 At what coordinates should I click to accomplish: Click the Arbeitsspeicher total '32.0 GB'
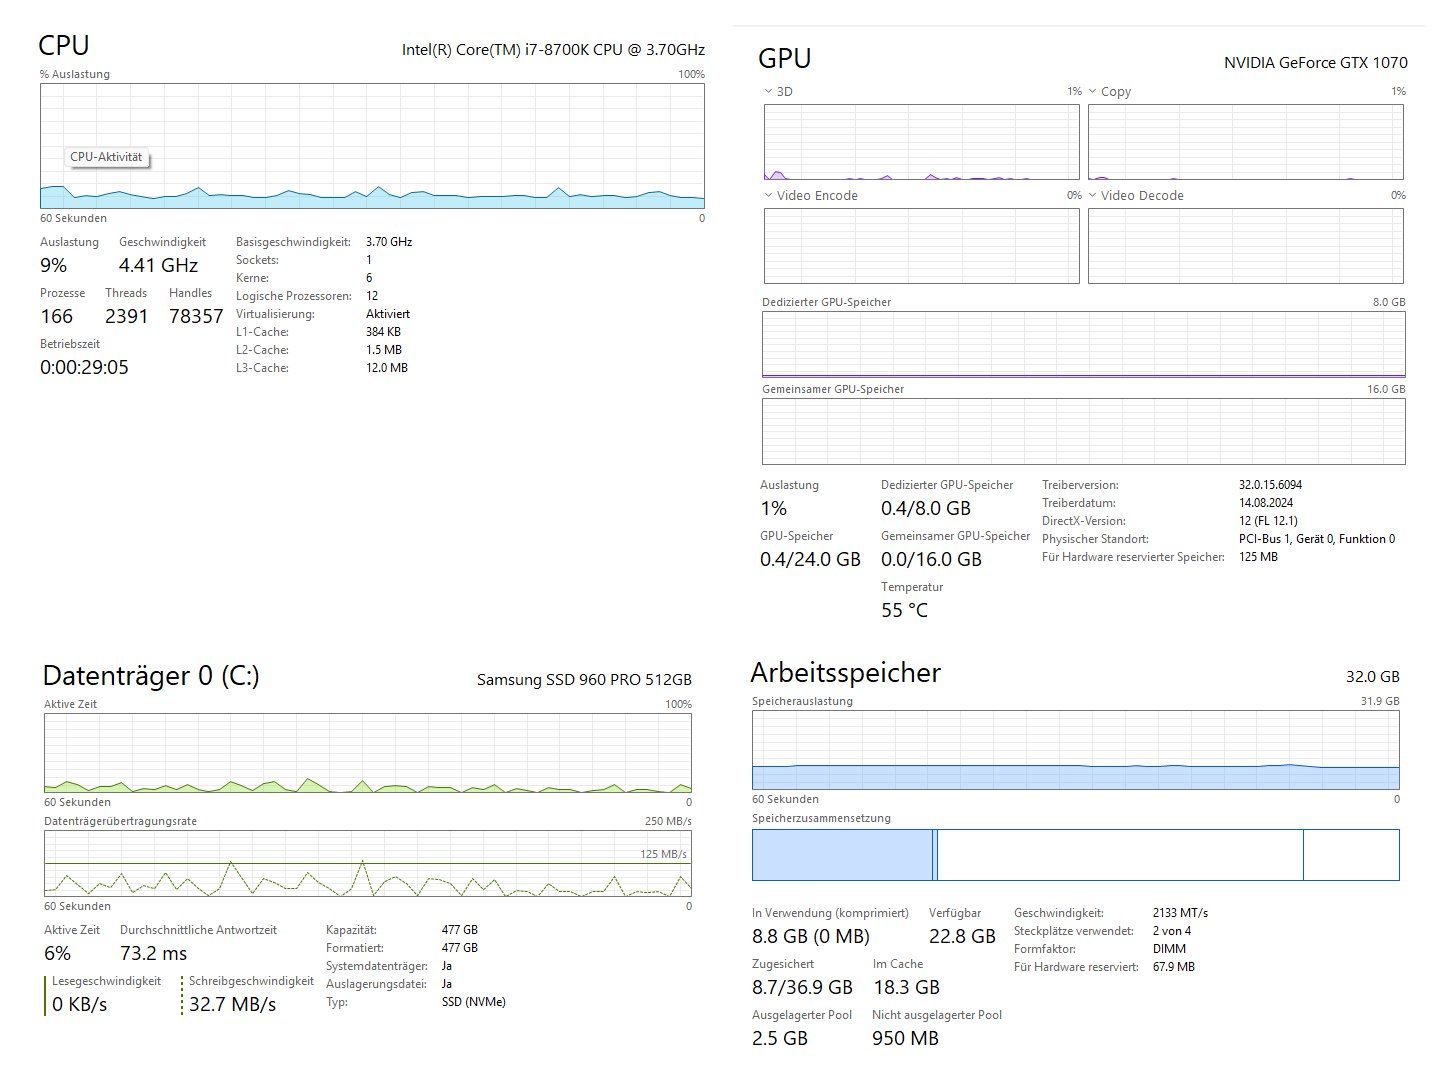(x=1372, y=677)
